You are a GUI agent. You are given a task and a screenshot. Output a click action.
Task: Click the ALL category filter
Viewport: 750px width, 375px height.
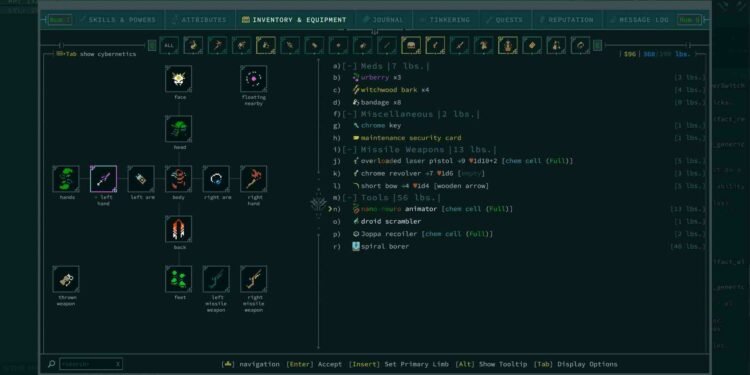tap(169, 45)
